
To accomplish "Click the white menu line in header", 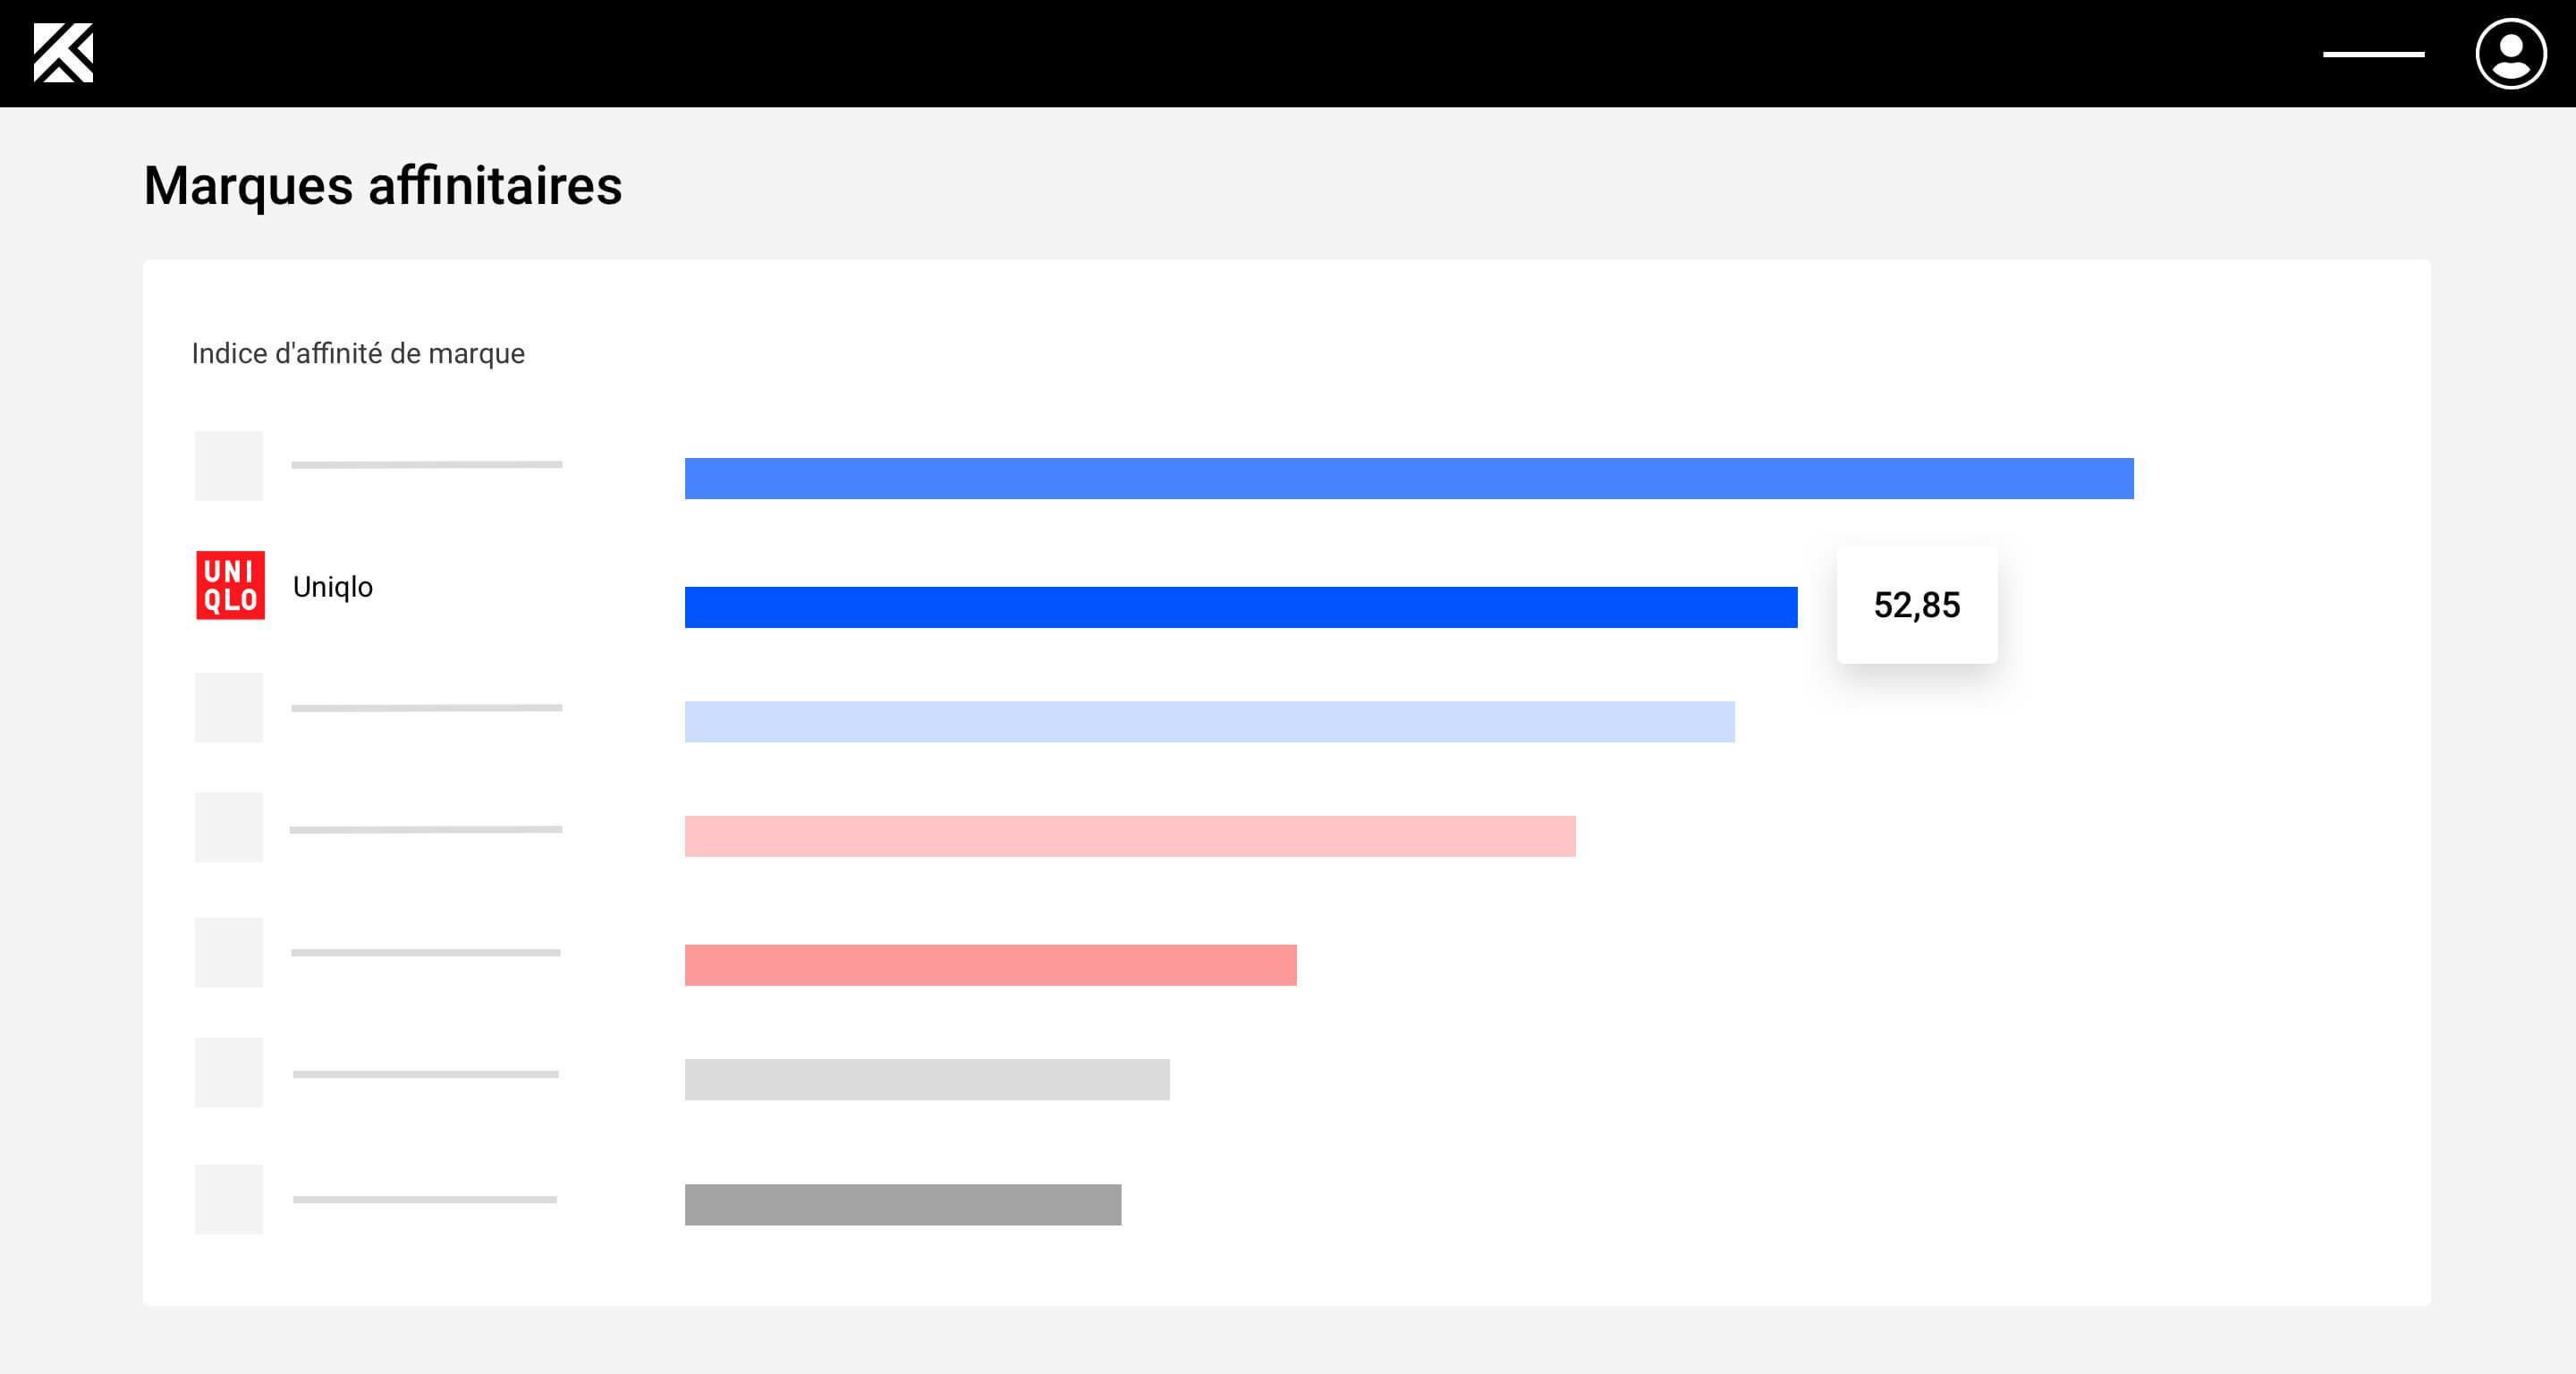I will pyautogui.click(x=2373, y=54).
